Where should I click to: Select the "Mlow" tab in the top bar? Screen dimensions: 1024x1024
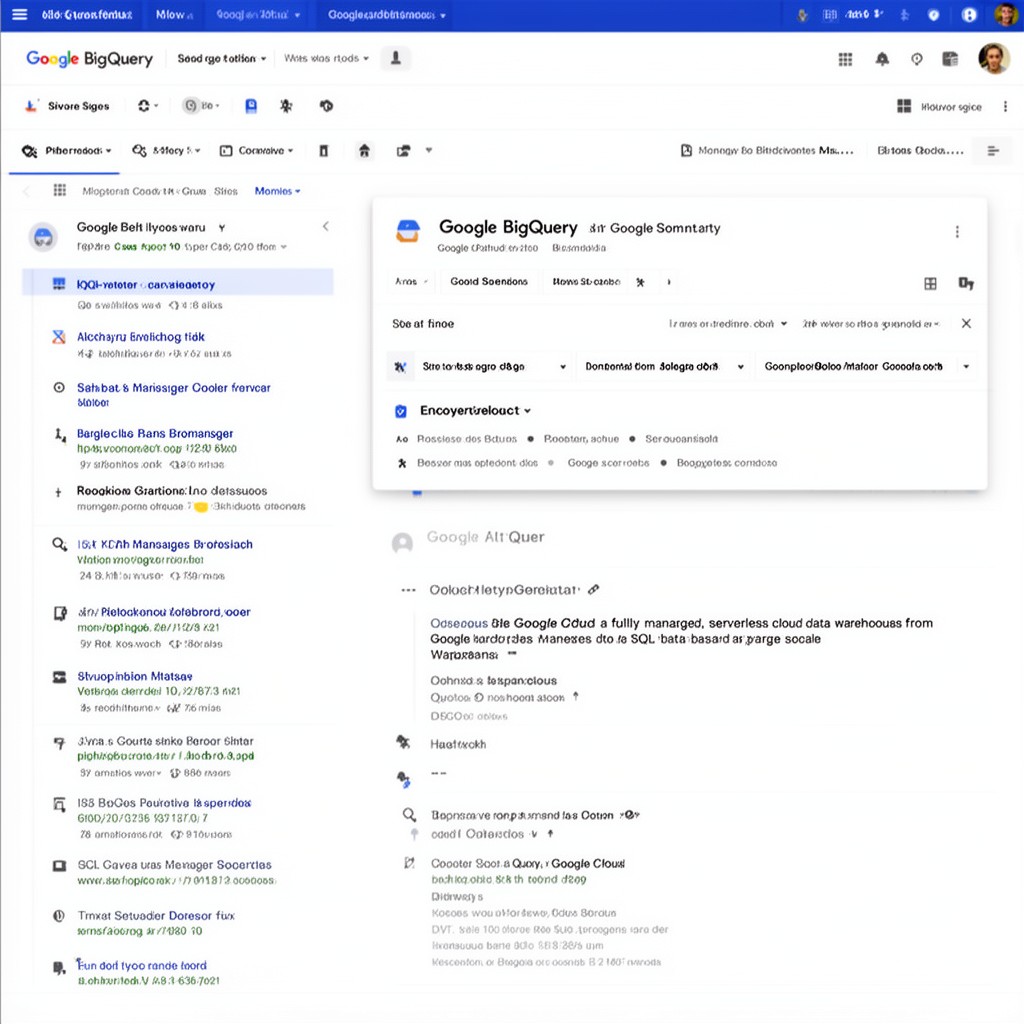tap(174, 14)
